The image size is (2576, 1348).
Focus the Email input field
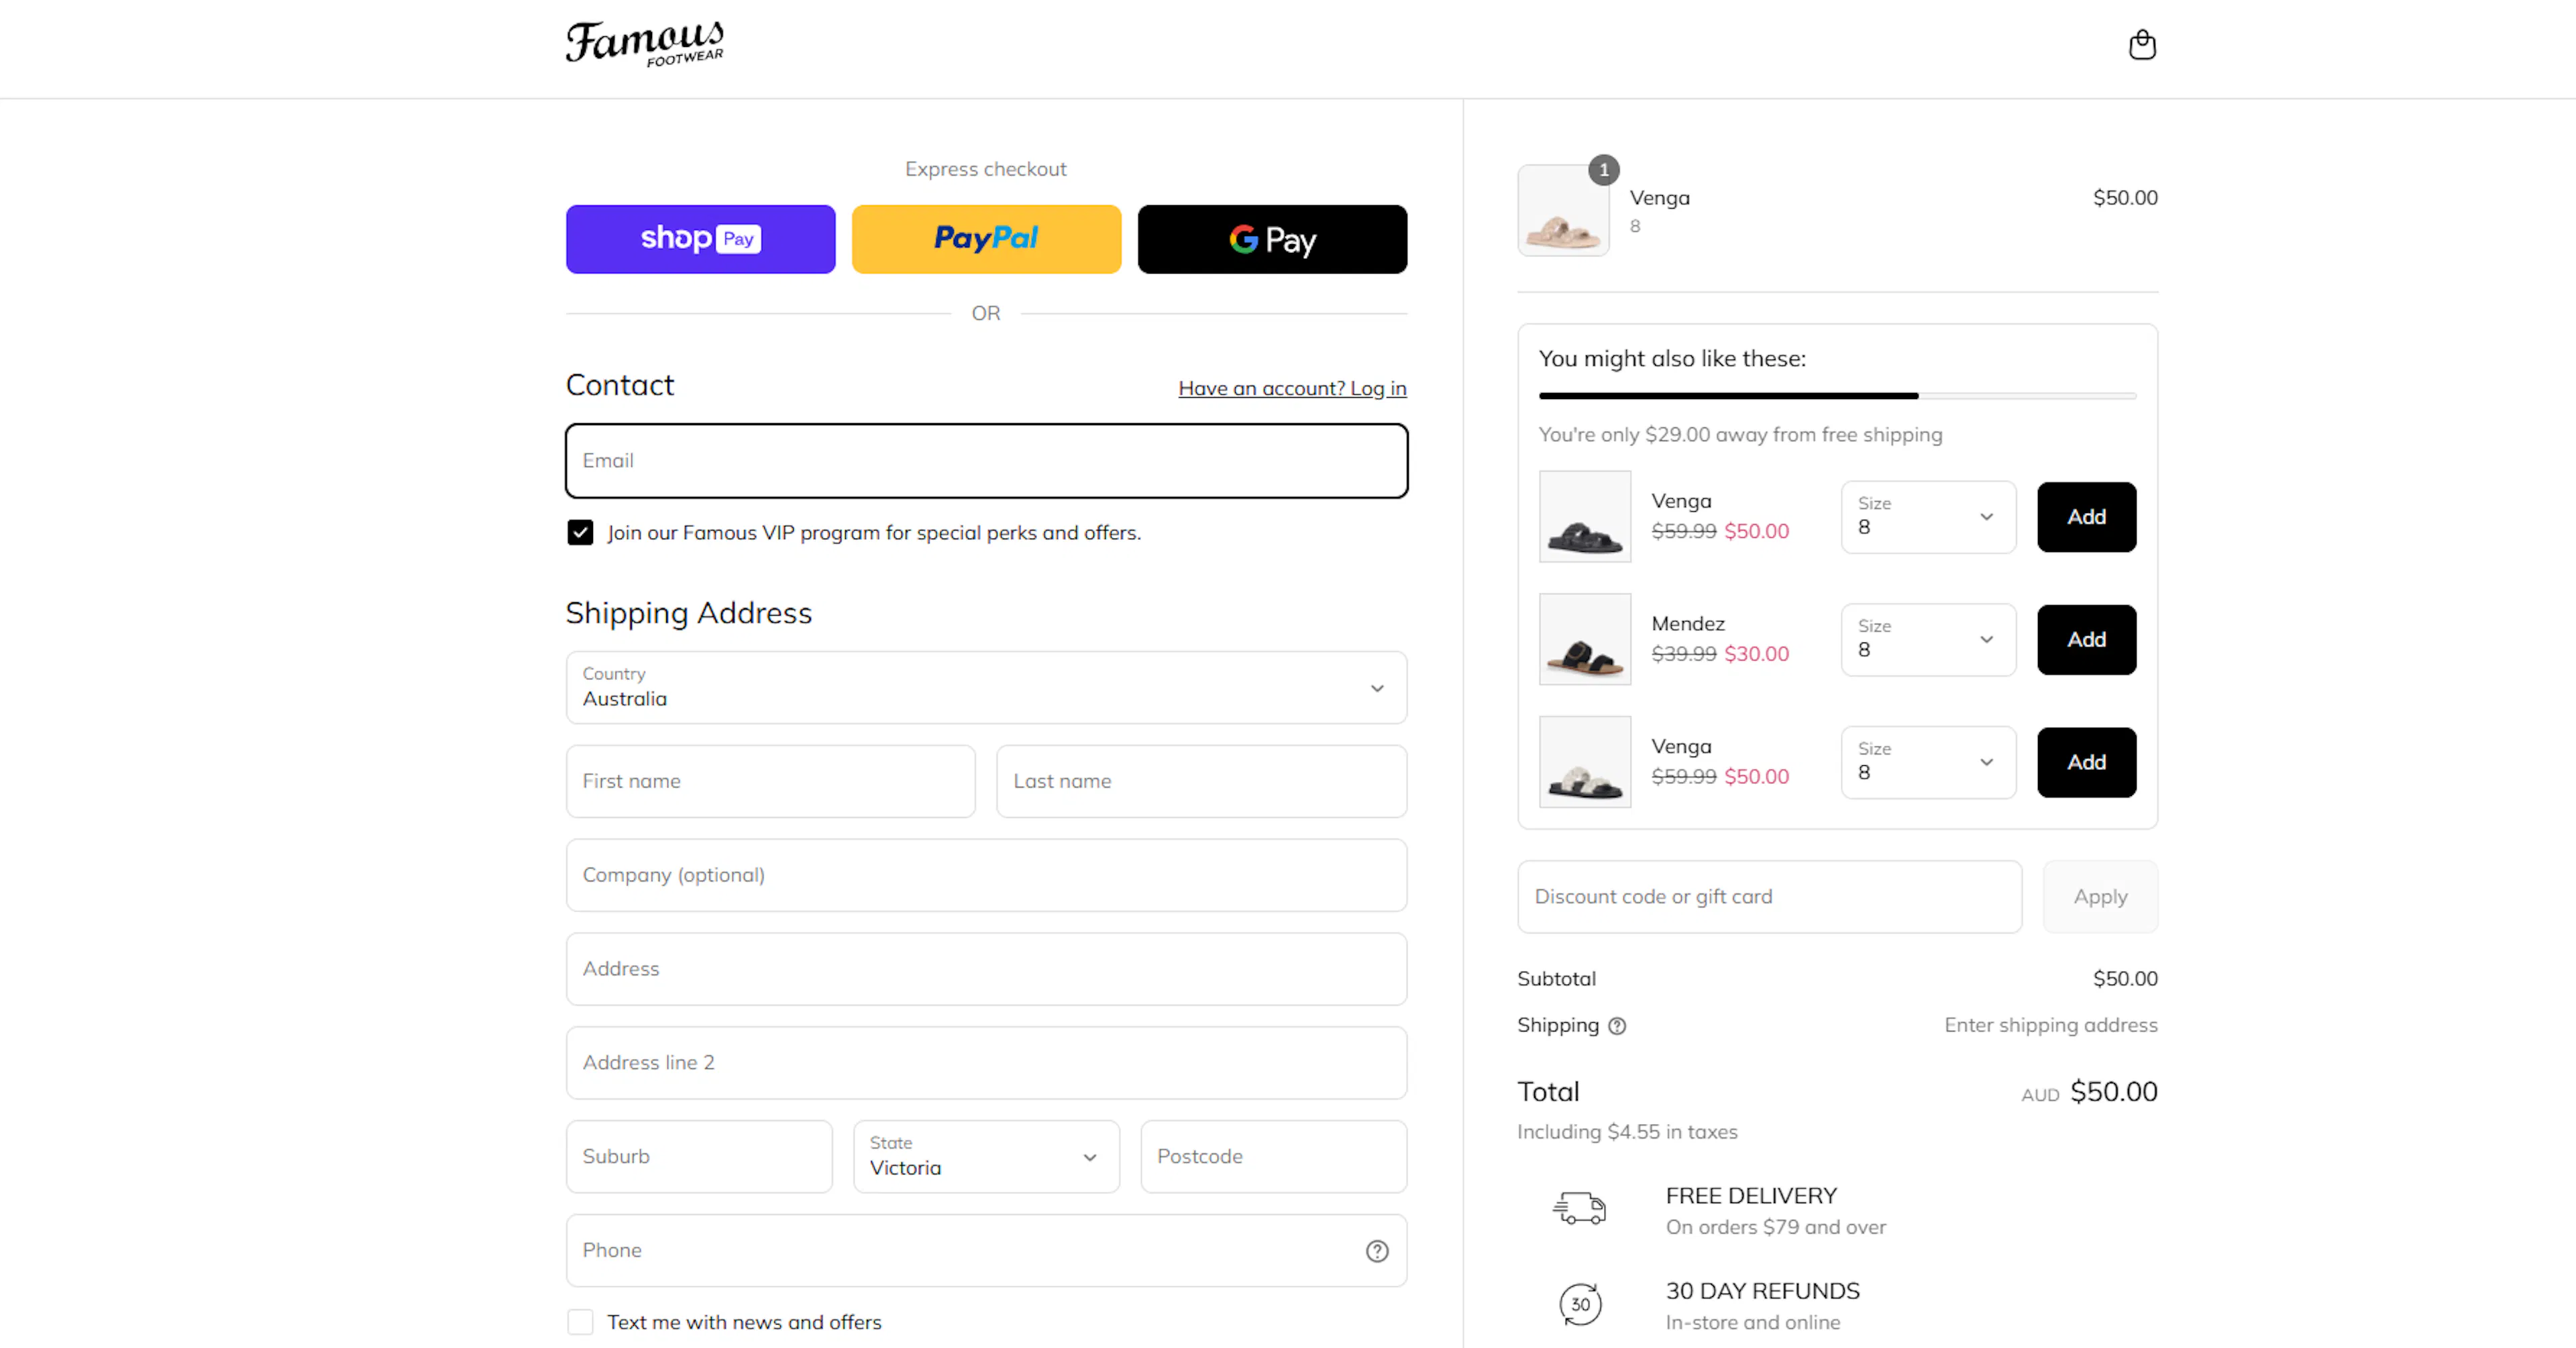tap(986, 461)
